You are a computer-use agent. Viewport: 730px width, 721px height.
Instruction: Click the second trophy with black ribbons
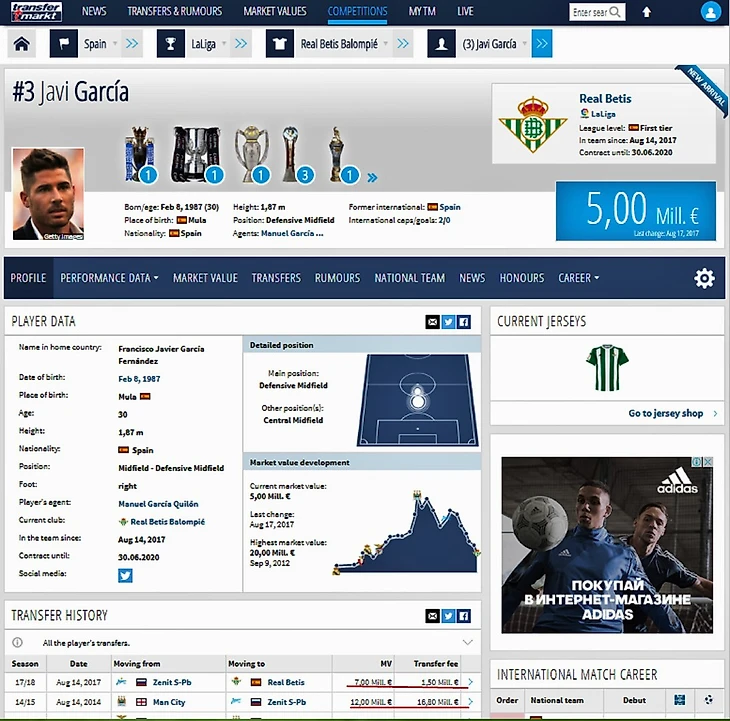(197, 155)
